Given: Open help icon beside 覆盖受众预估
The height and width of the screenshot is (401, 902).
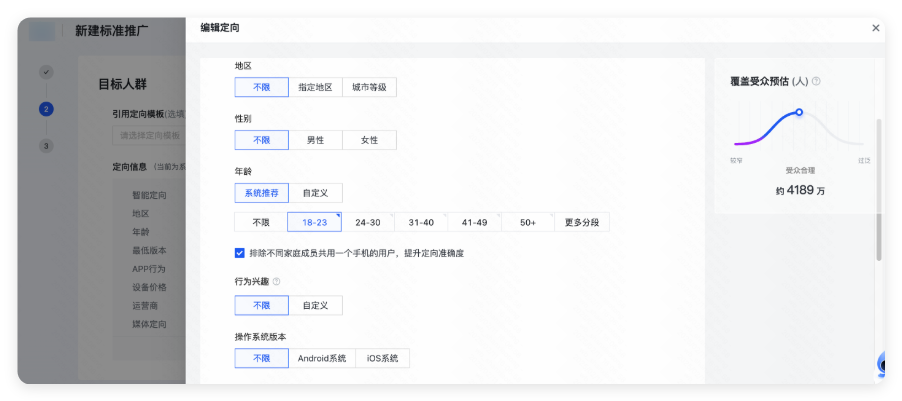Looking at the screenshot, I should point(816,82).
